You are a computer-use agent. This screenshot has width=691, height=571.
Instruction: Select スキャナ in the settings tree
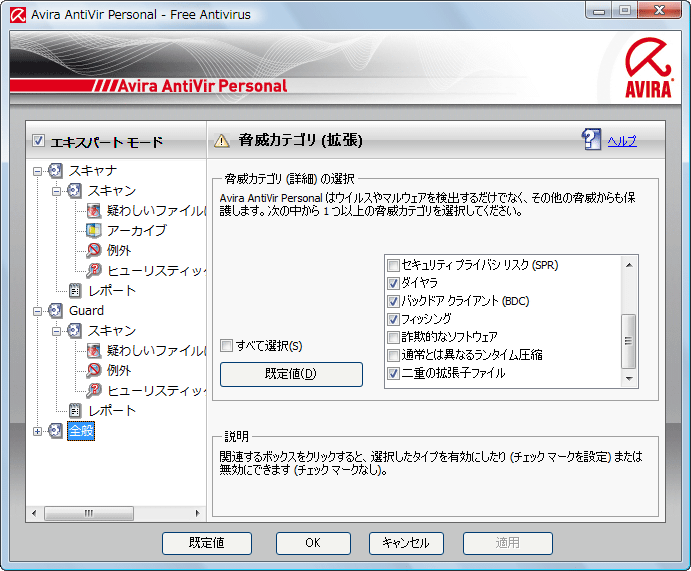93,171
